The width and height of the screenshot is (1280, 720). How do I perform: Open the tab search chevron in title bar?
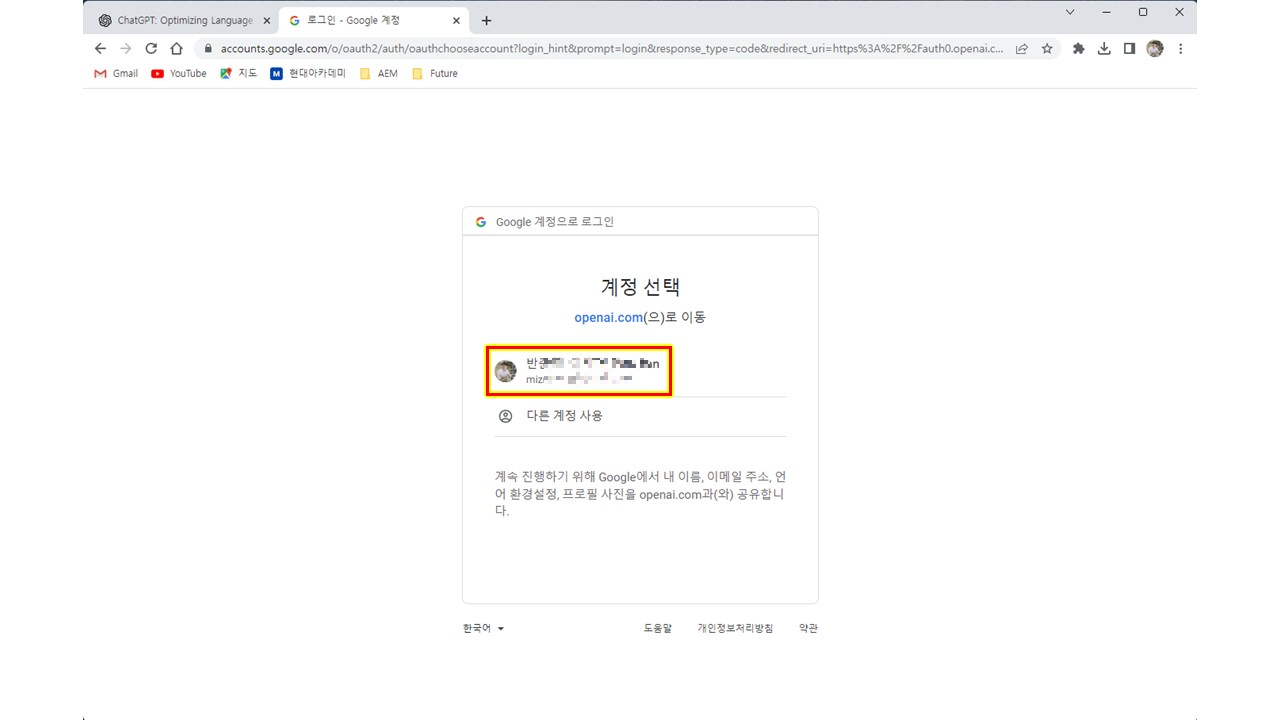point(1070,12)
